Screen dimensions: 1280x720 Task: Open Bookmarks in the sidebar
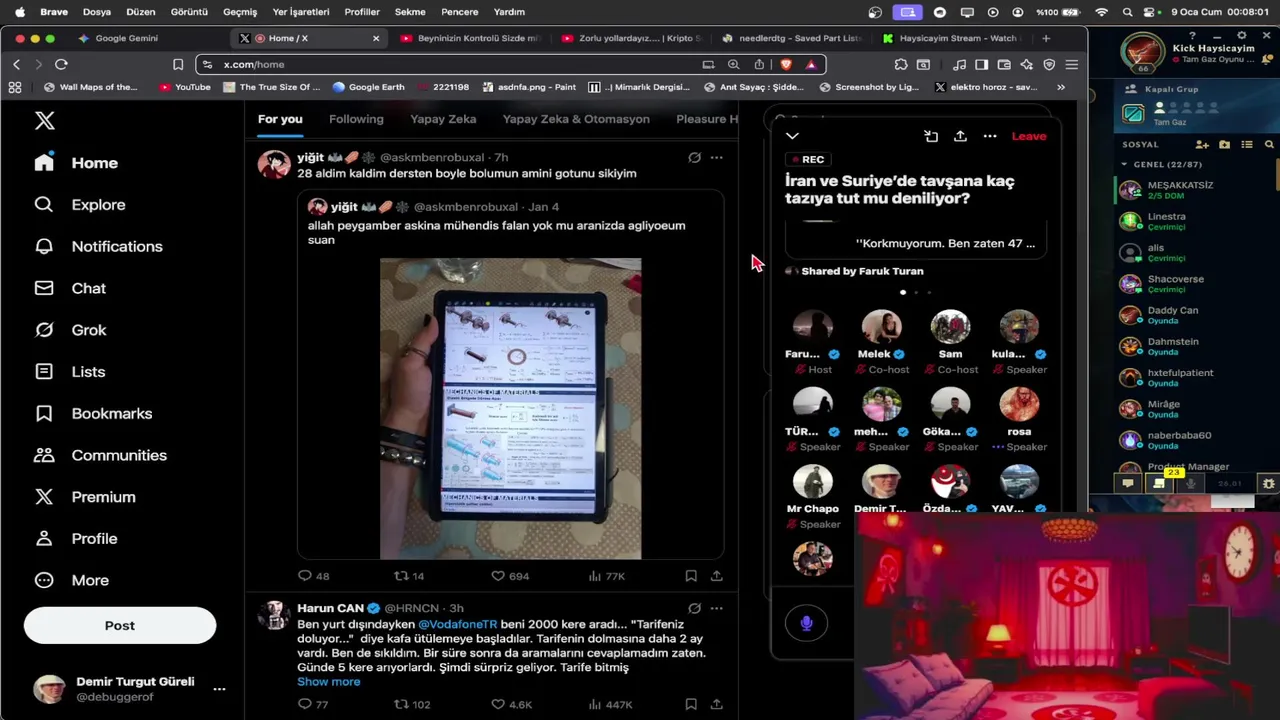(x=93, y=413)
